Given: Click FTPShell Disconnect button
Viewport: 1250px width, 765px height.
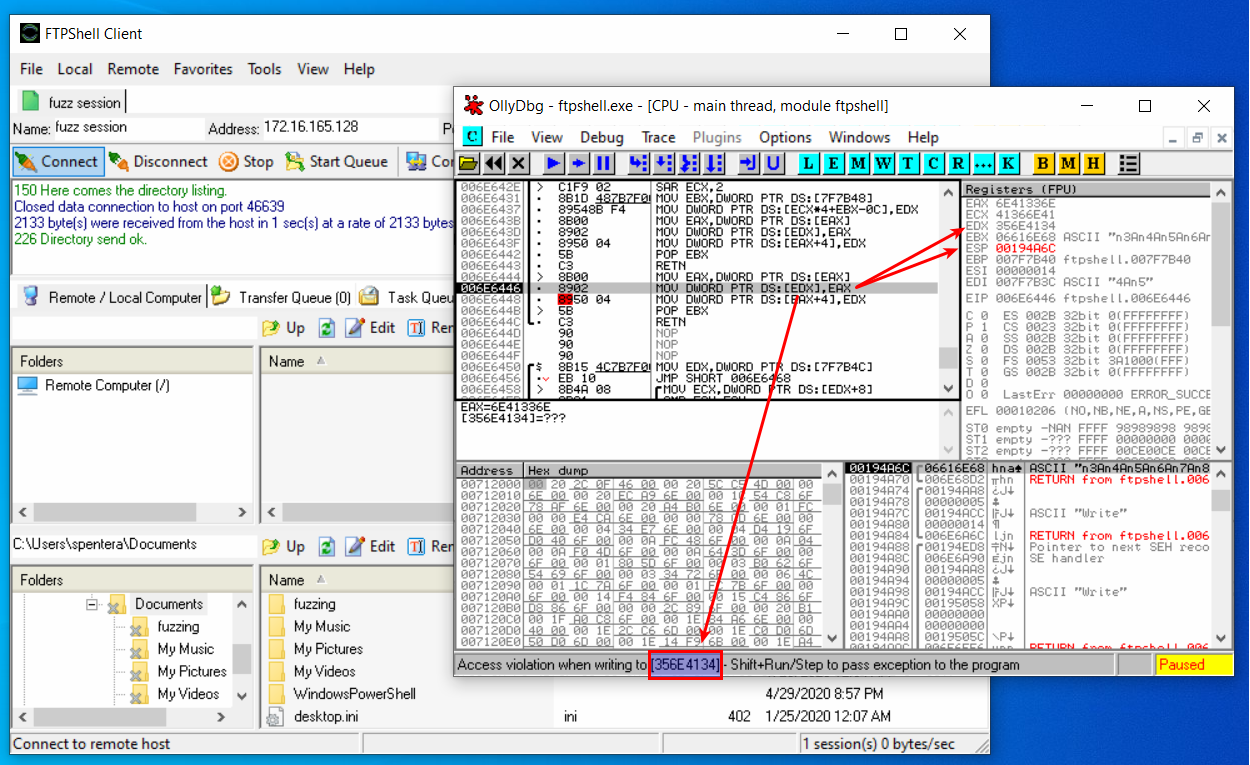Looking at the screenshot, I should click(157, 161).
